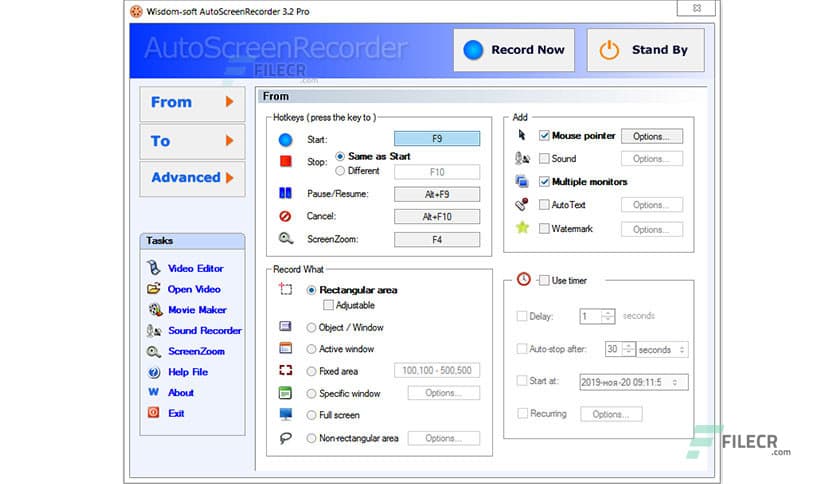The height and width of the screenshot is (484, 836).
Task: Click the Full screen monitor icon
Action: pyautogui.click(x=286, y=414)
